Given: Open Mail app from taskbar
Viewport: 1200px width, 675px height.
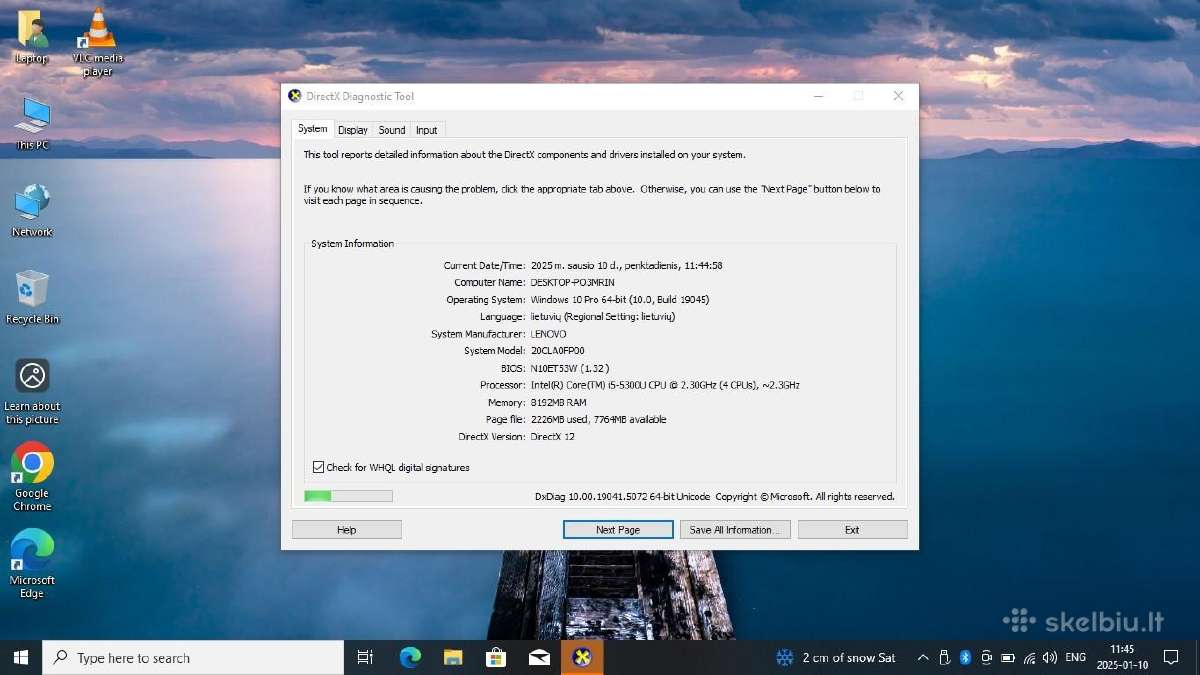Looking at the screenshot, I should click(x=539, y=657).
